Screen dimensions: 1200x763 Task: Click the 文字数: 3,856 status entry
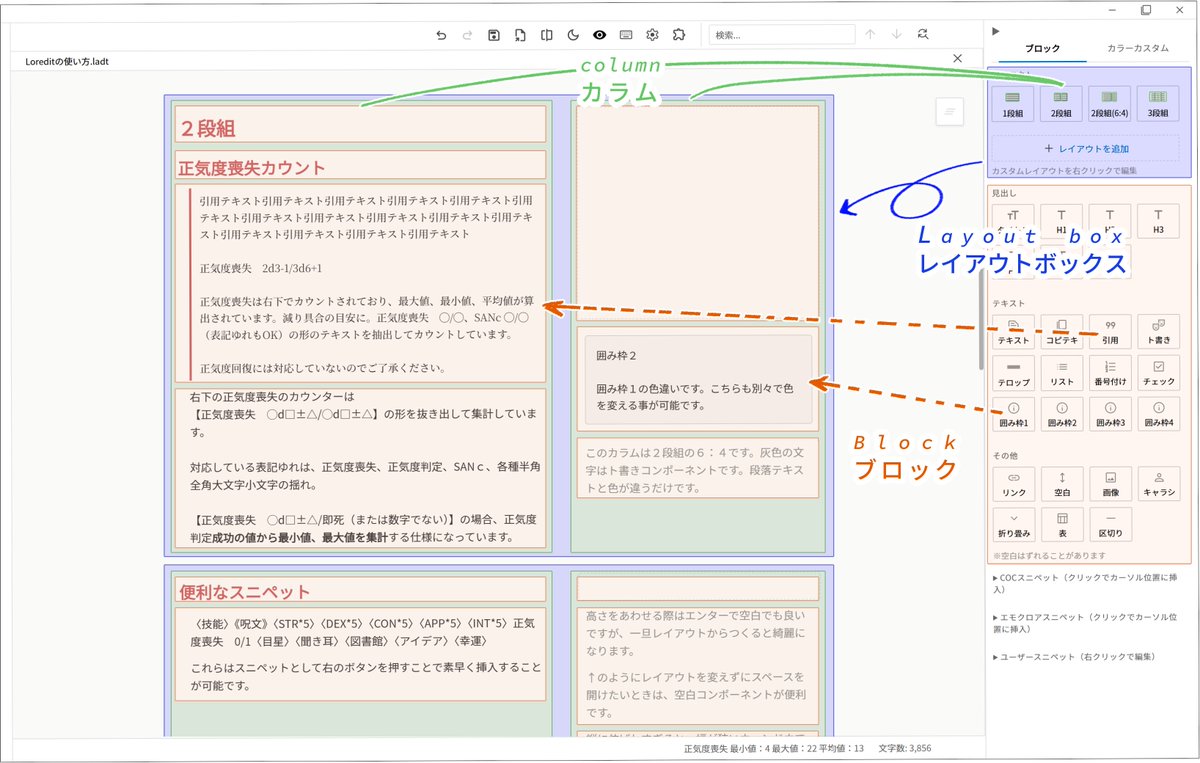[x=904, y=749]
